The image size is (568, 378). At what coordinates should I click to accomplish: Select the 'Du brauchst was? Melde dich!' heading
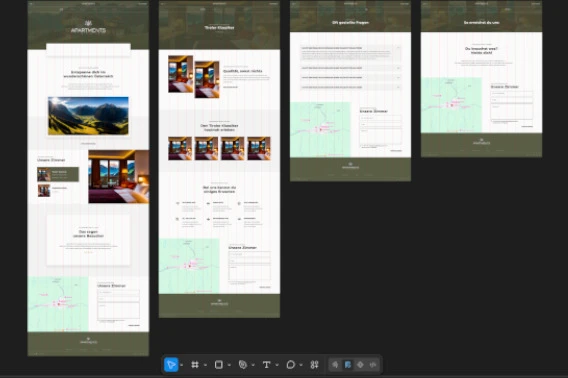(481, 50)
